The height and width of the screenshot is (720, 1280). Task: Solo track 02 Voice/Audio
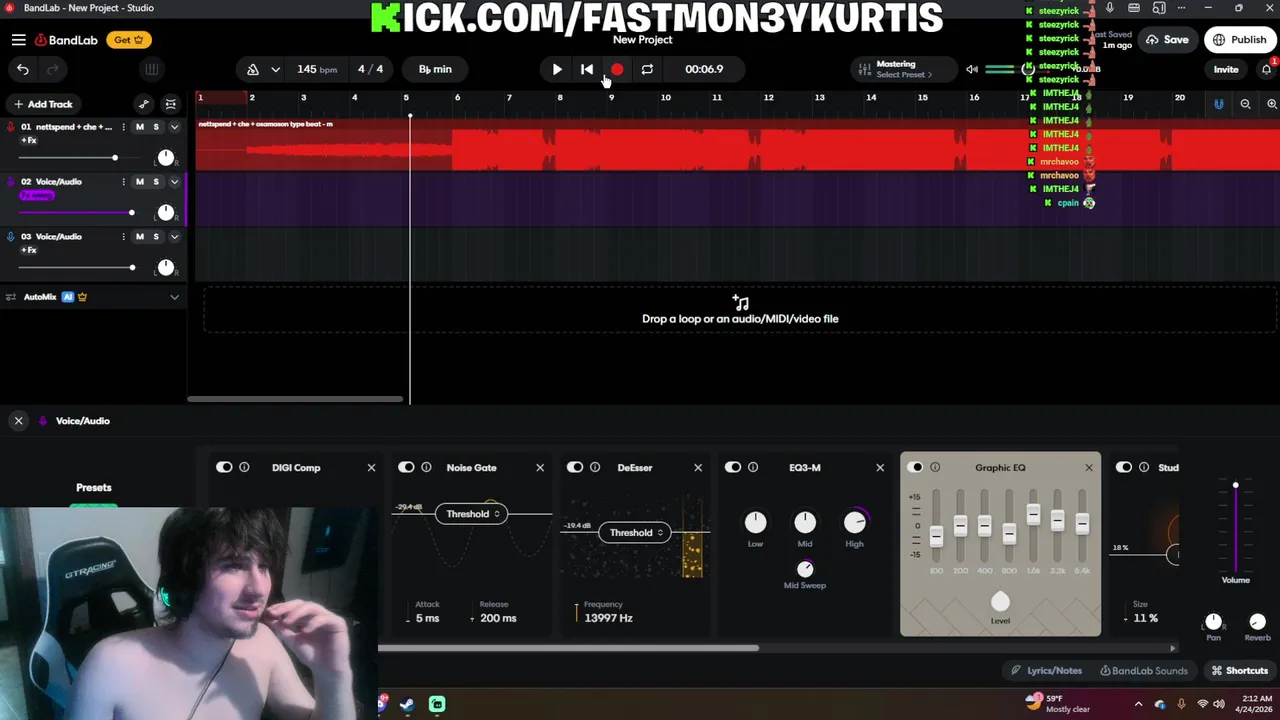coord(156,182)
